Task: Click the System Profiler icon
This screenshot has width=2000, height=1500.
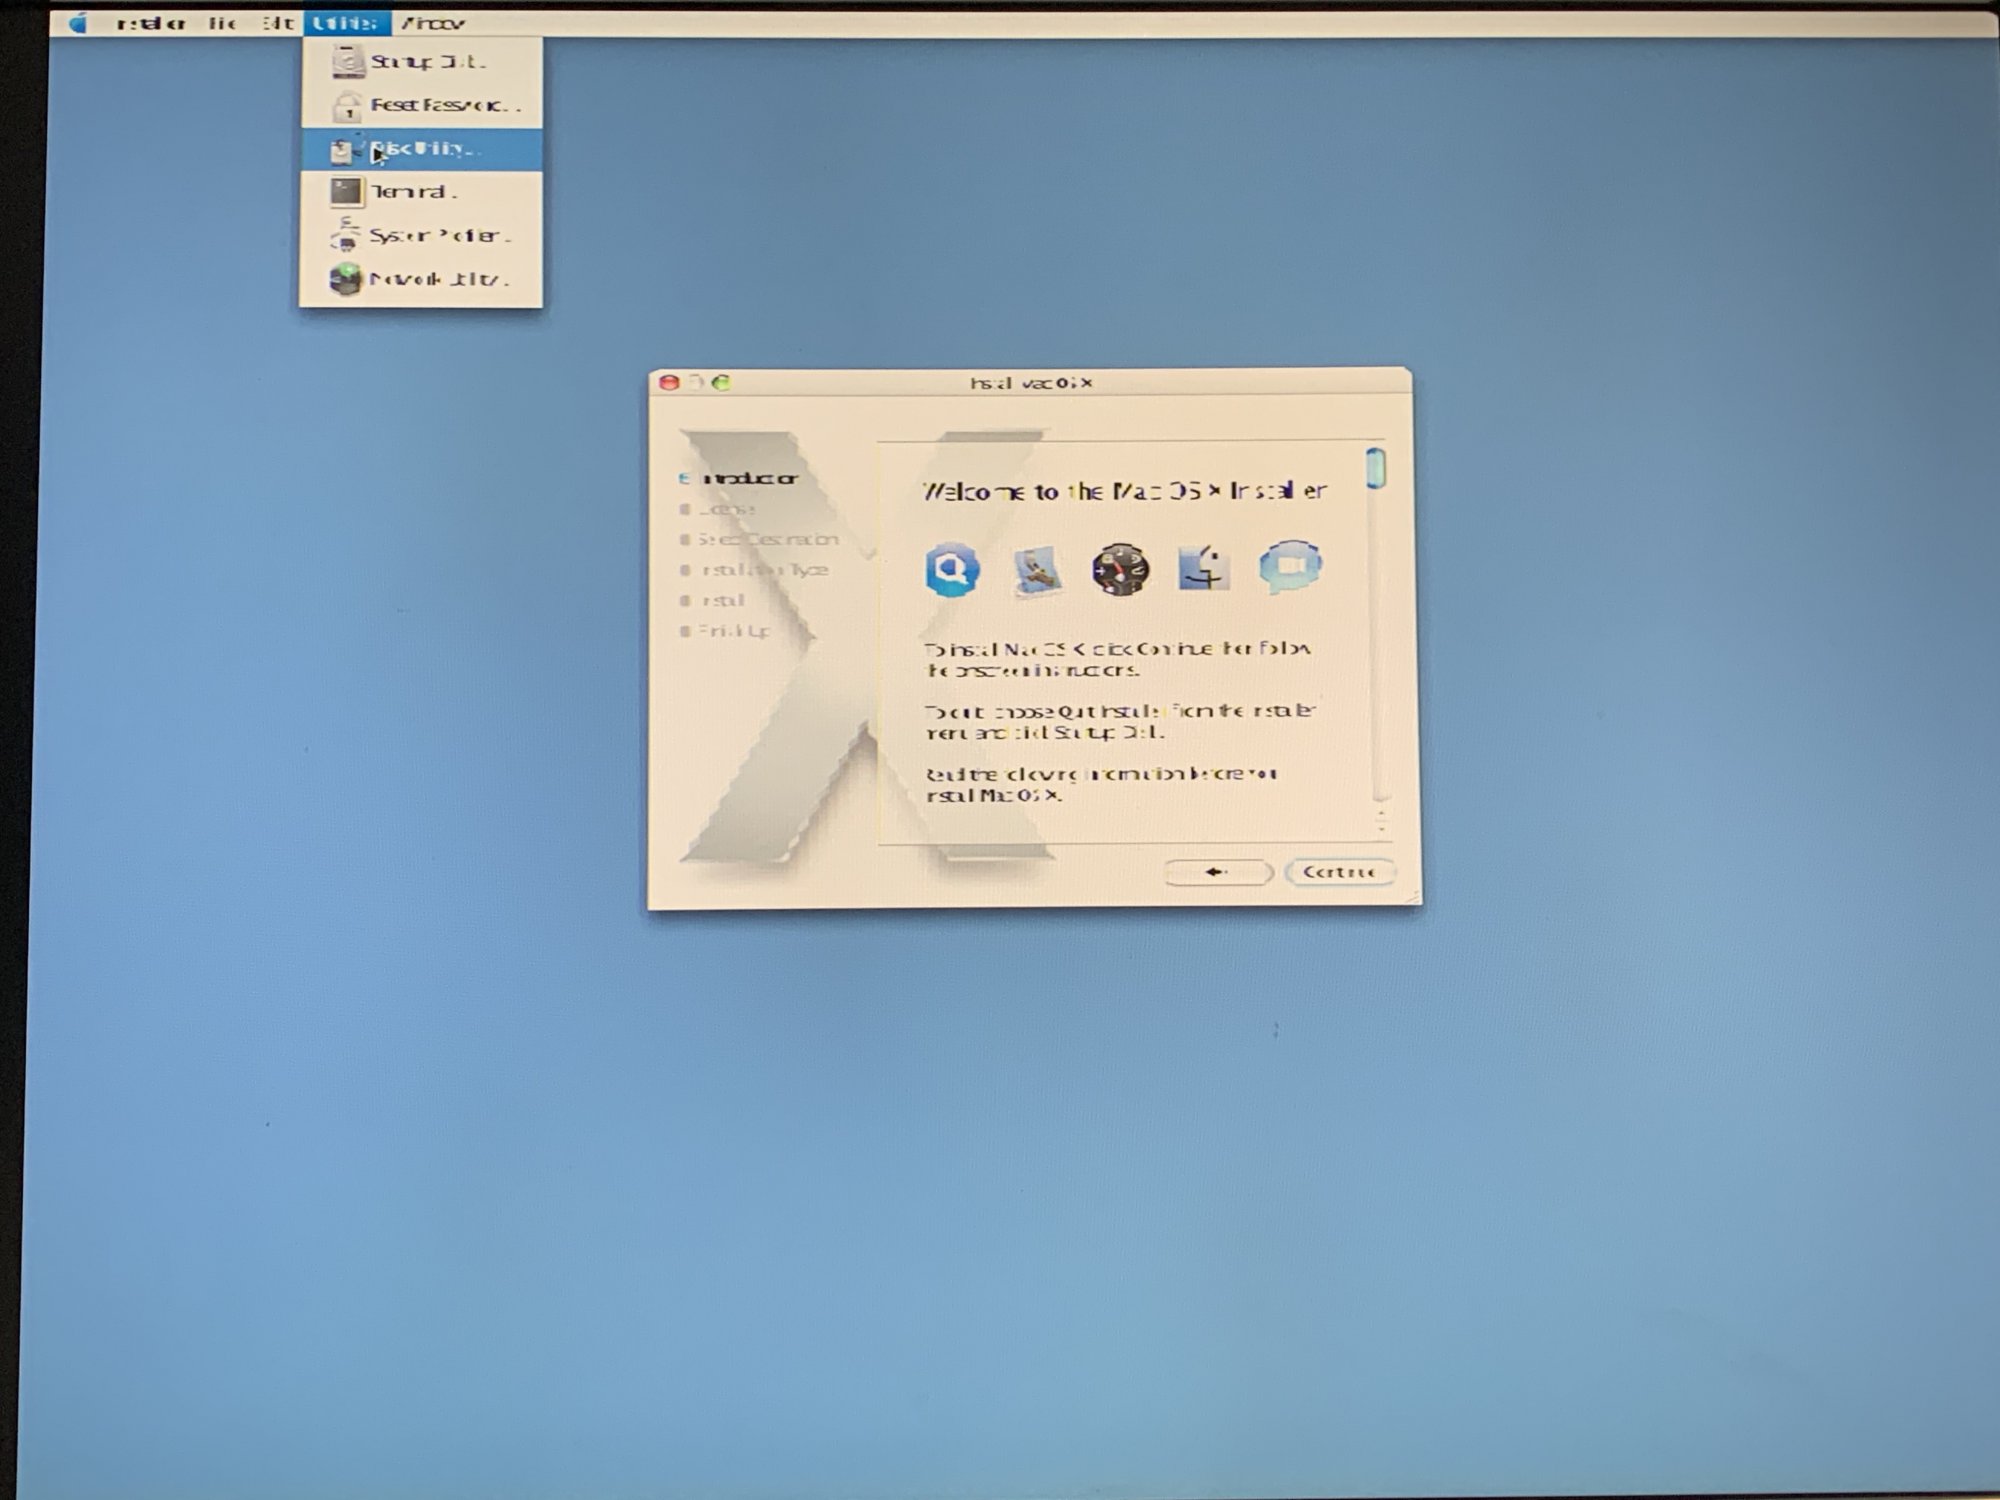Action: (x=345, y=235)
